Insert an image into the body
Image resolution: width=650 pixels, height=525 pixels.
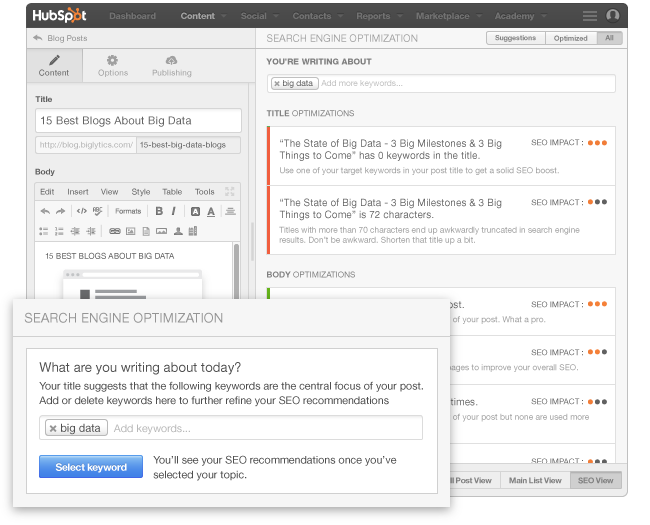(x=131, y=231)
